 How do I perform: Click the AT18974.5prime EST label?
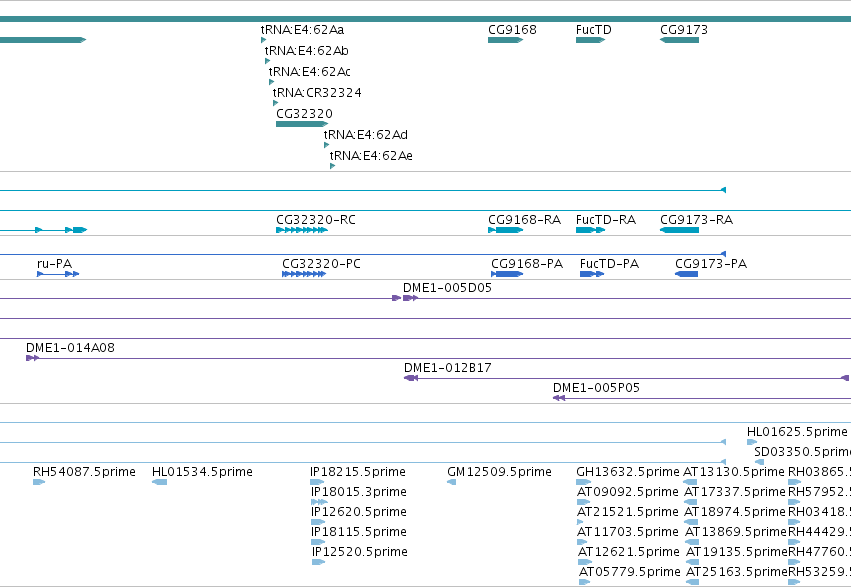click(x=735, y=512)
